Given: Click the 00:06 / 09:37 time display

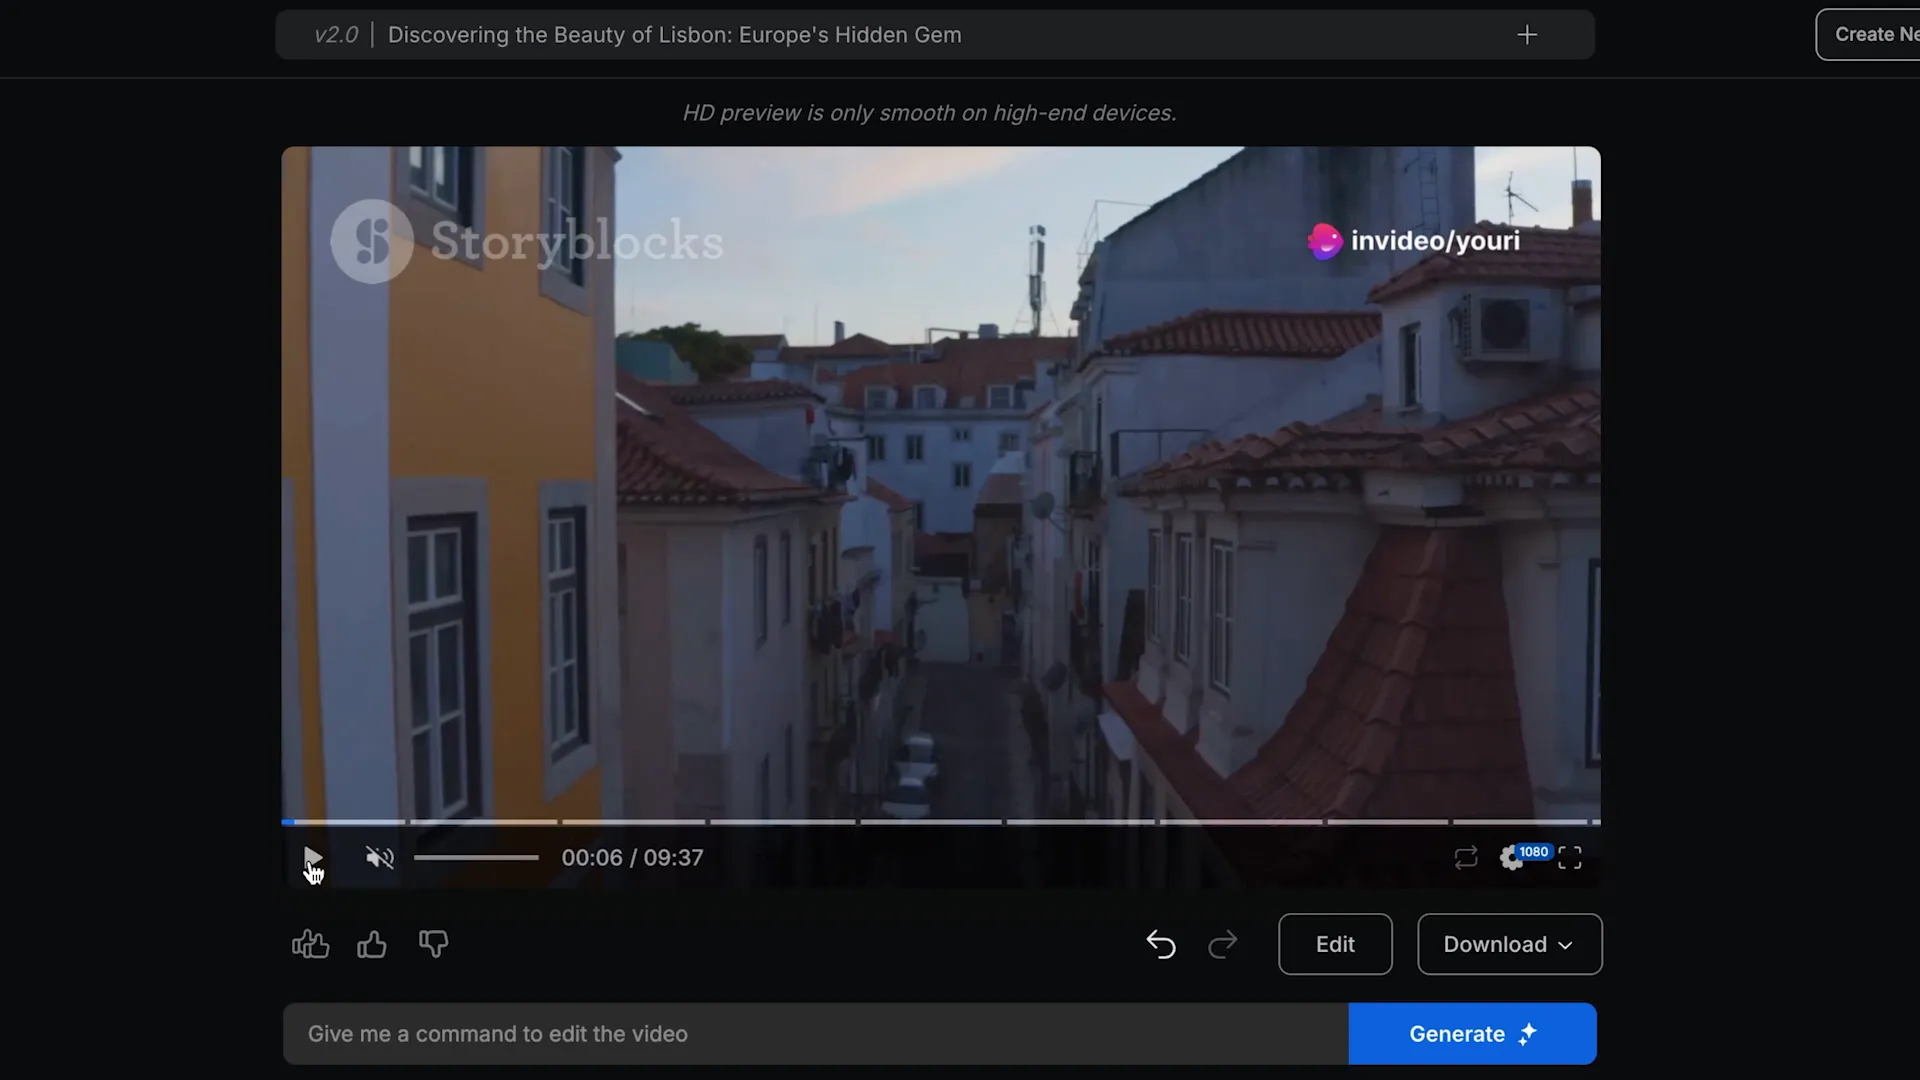Looking at the screenshot, I should 632,858.
